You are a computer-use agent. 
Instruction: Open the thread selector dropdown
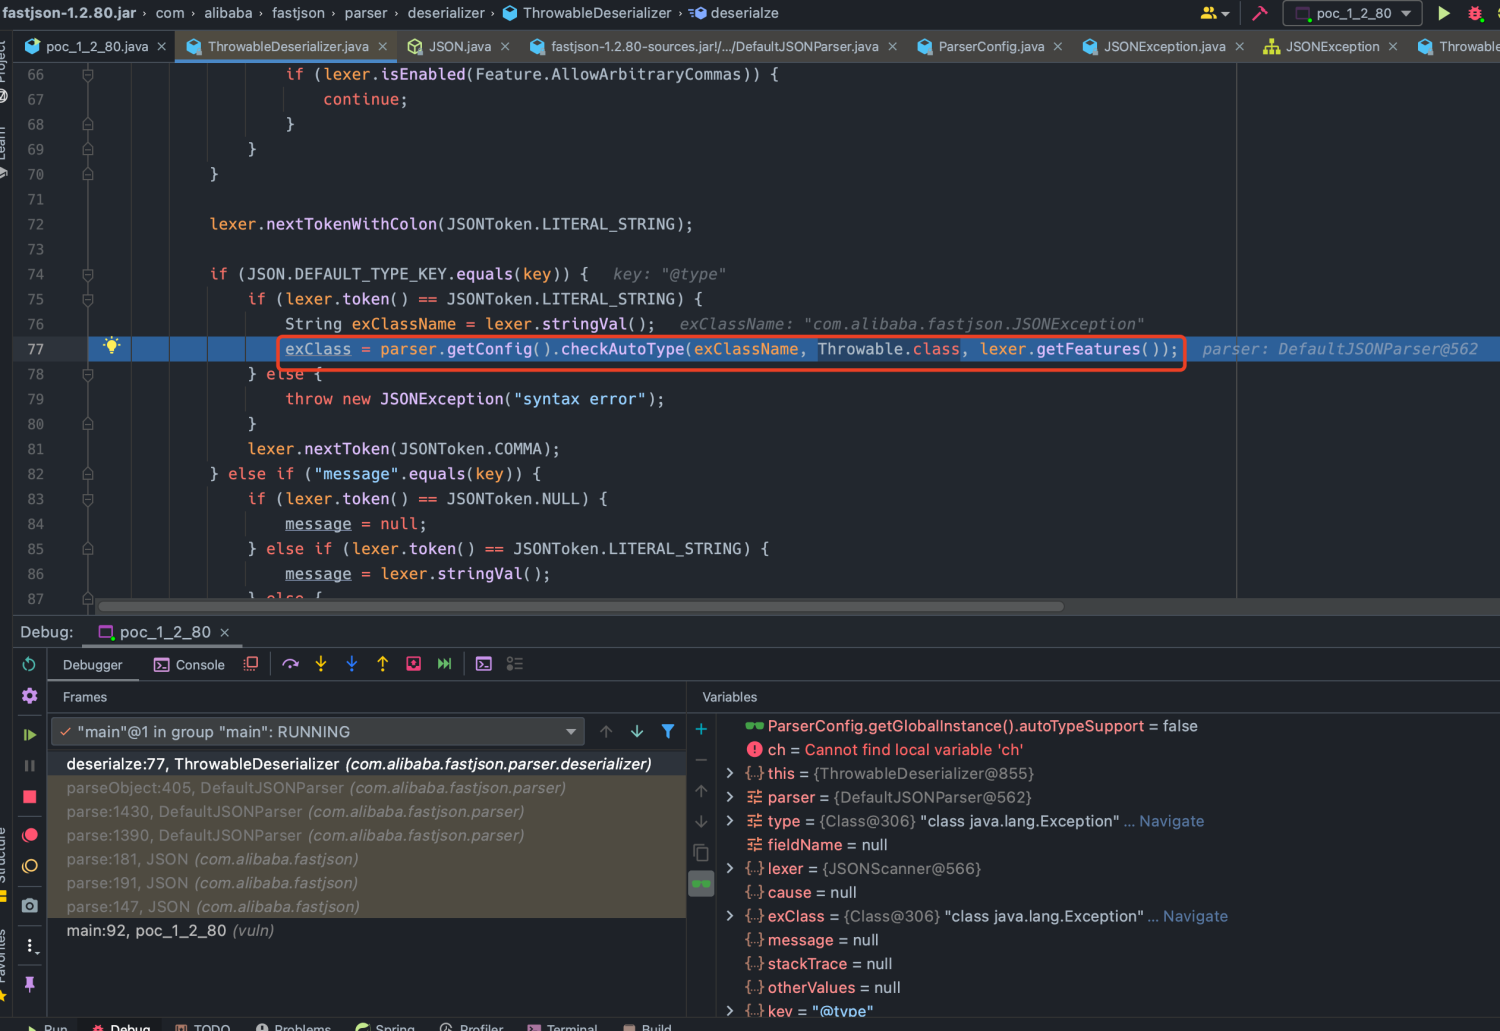coord(317,732)
